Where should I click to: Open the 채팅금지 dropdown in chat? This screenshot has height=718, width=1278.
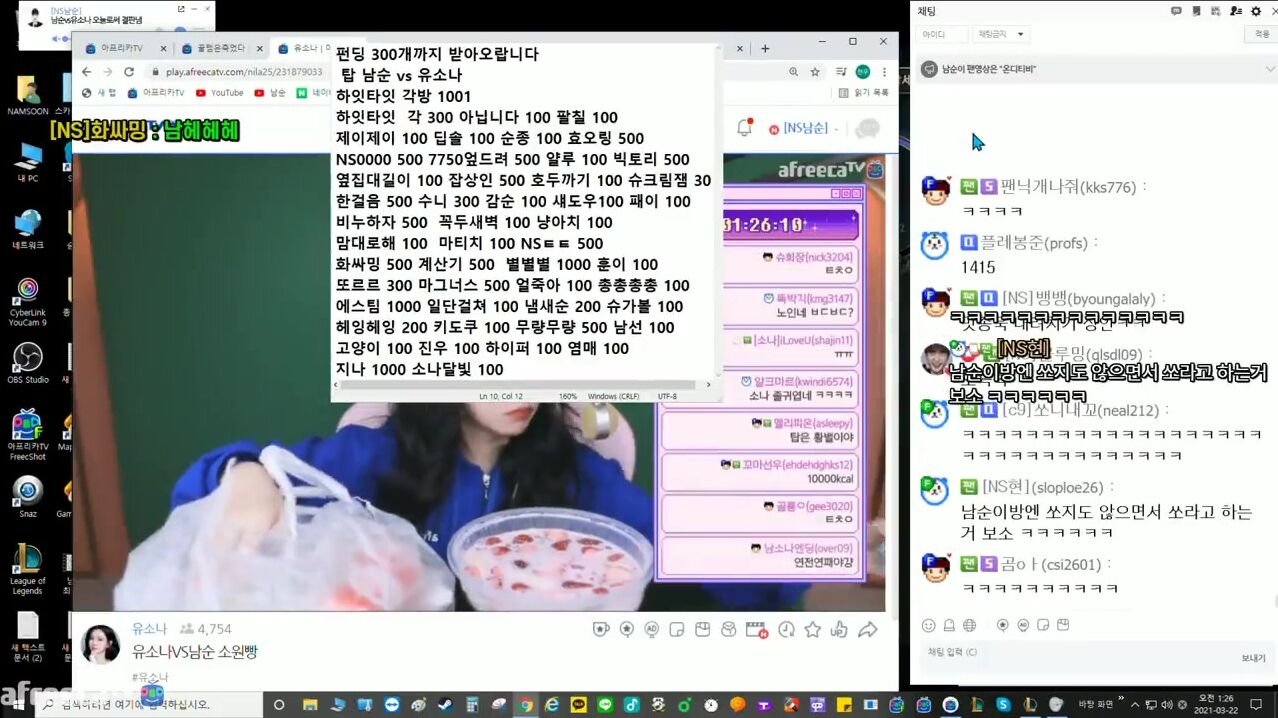click(1000, 34)
